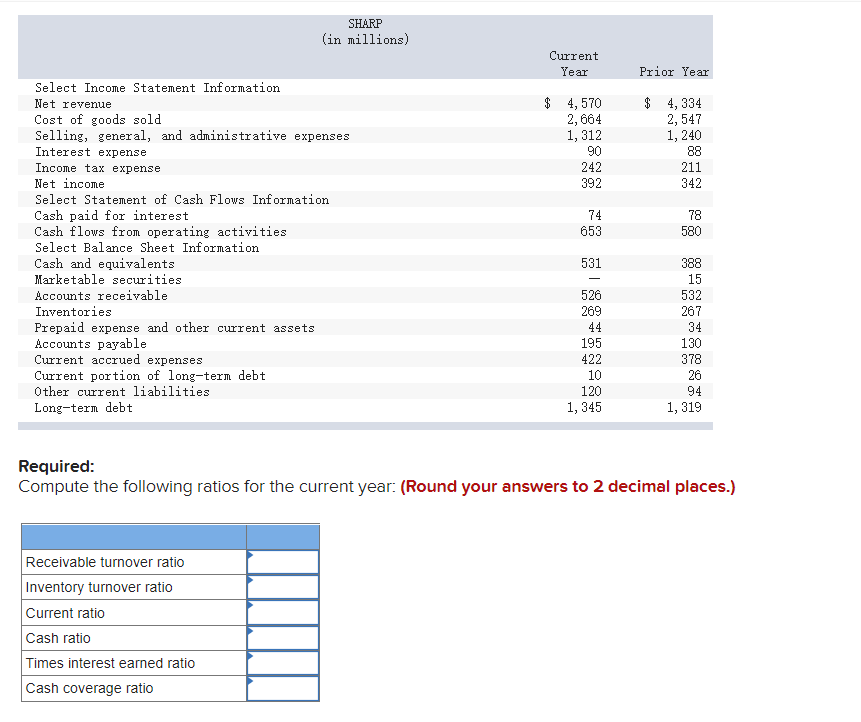
Task: Click the Inventory turnover ratio input field
Action: [283, 587]
